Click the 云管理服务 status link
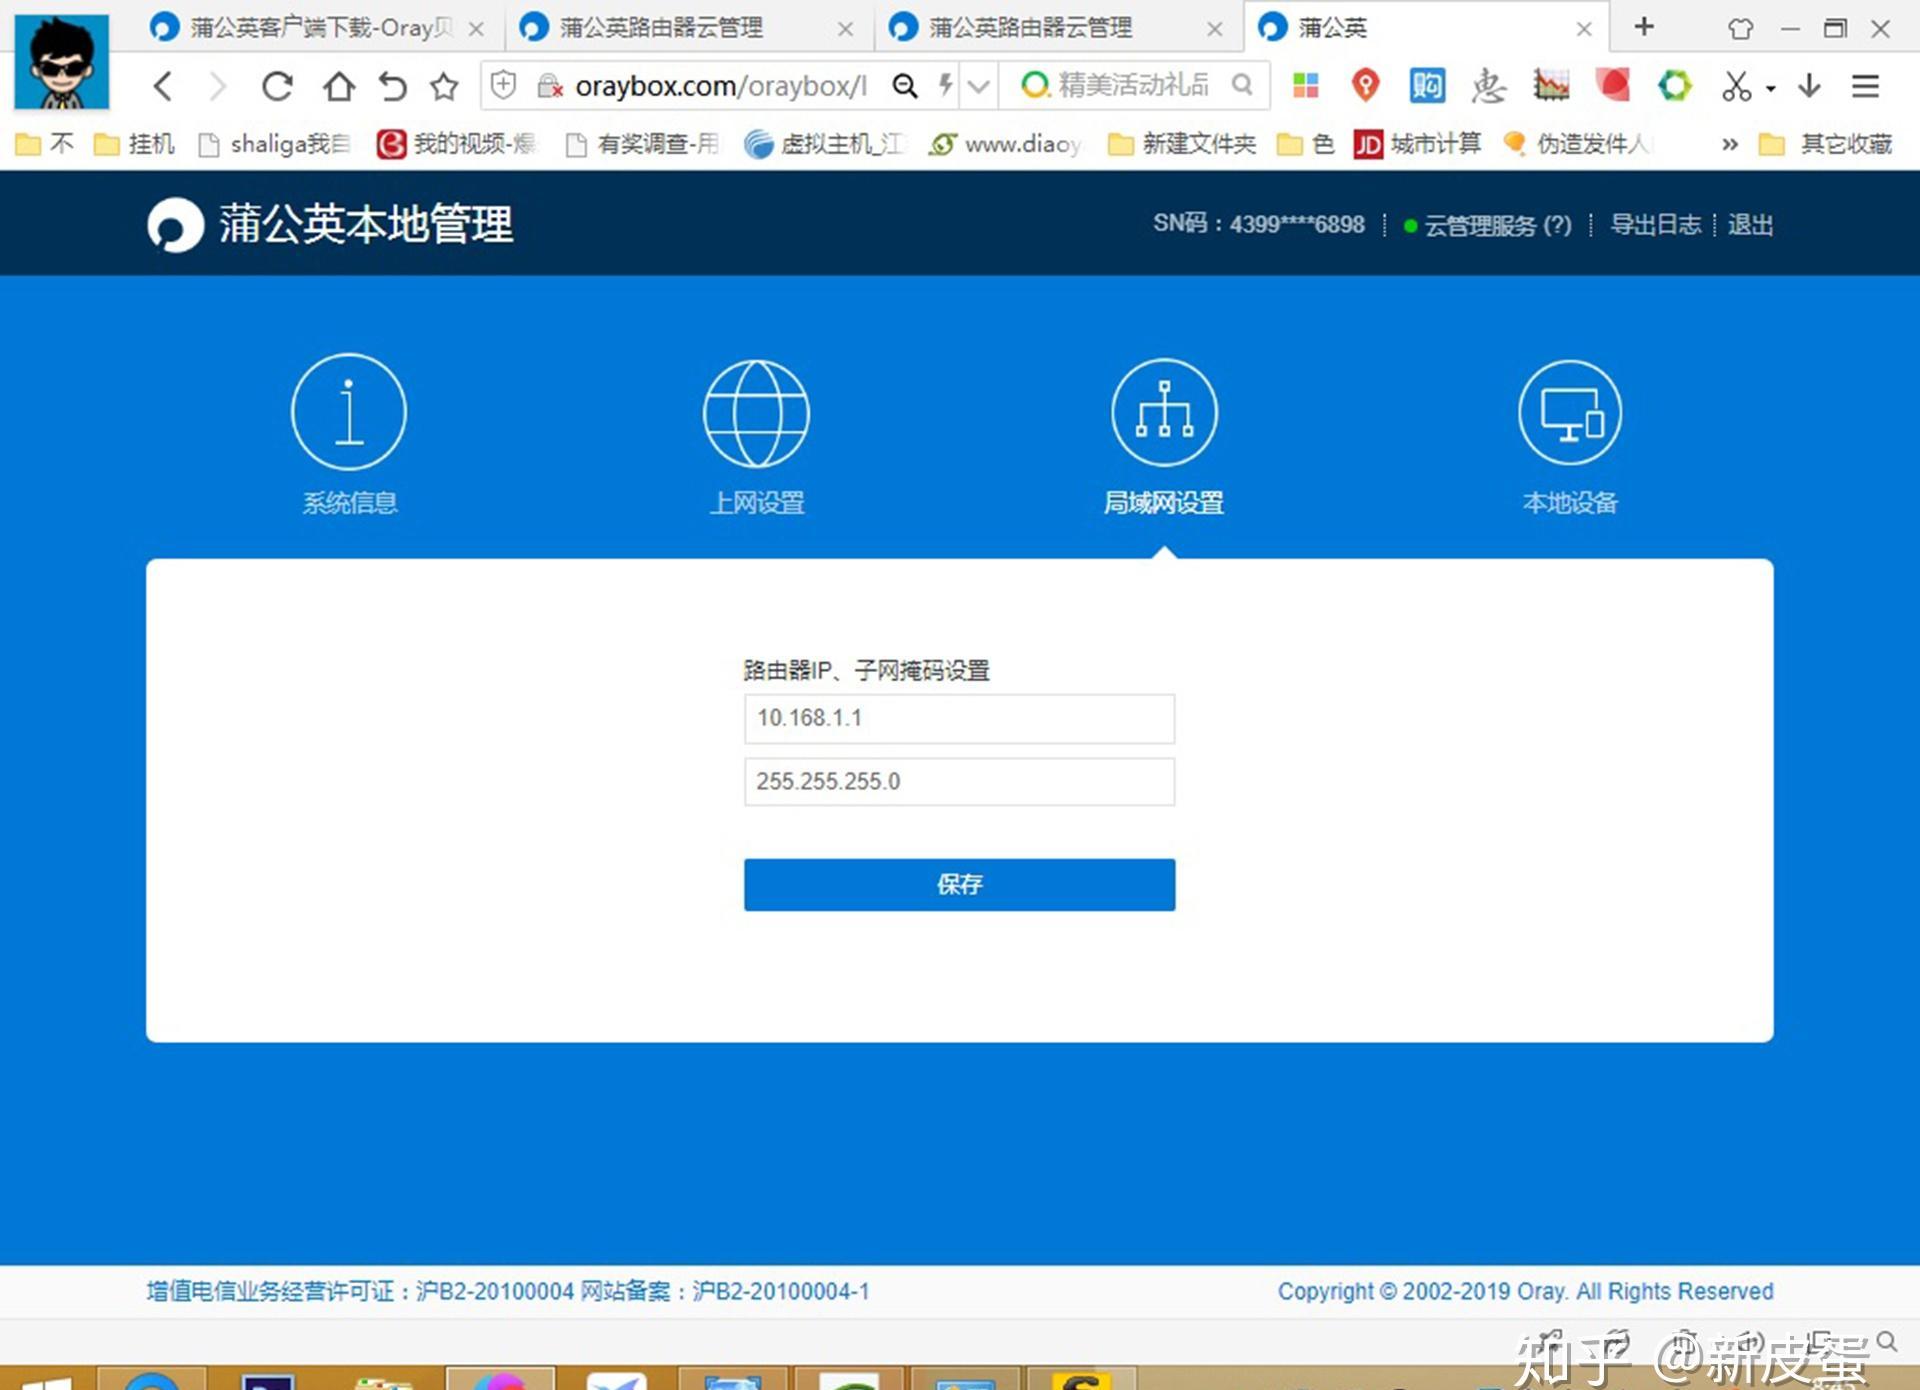1920x1390 pixels. (x=1488, y=225)
